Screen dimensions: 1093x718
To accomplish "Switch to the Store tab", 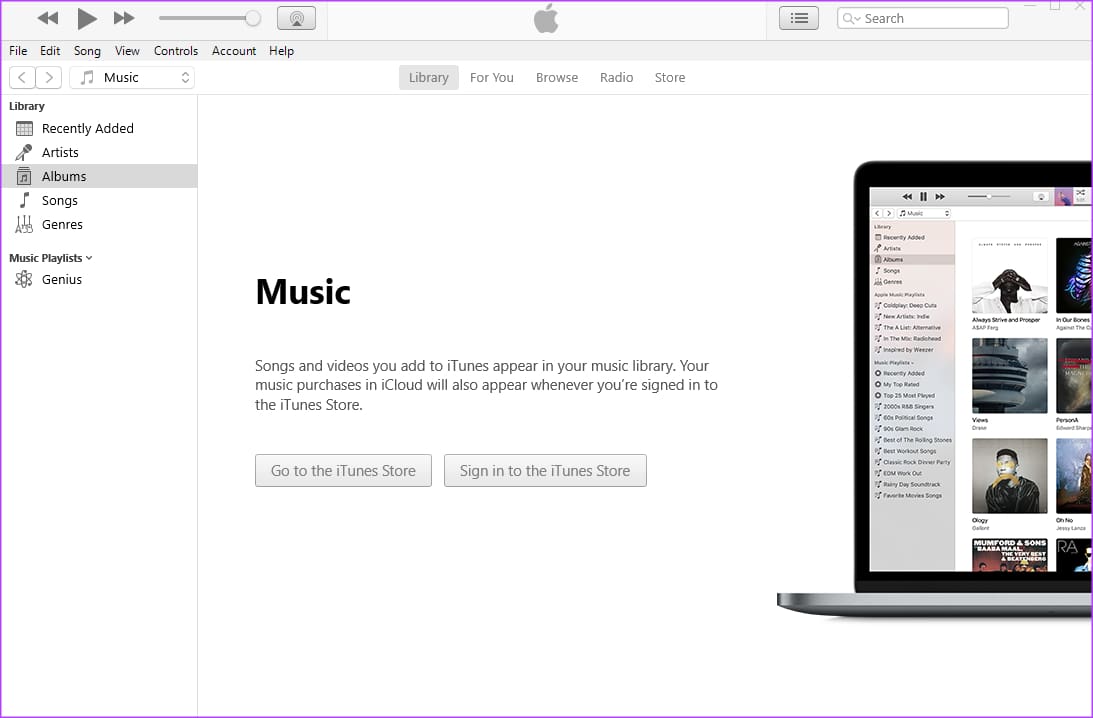I will (670, 77).
